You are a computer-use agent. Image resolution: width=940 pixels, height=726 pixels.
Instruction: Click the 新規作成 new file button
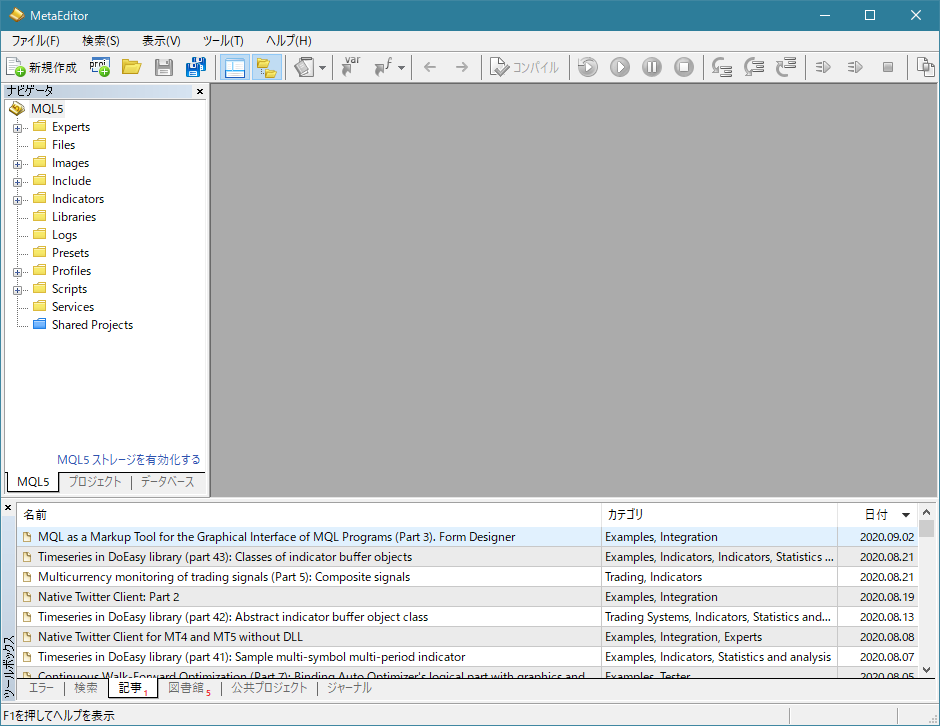tap(42, 67)
